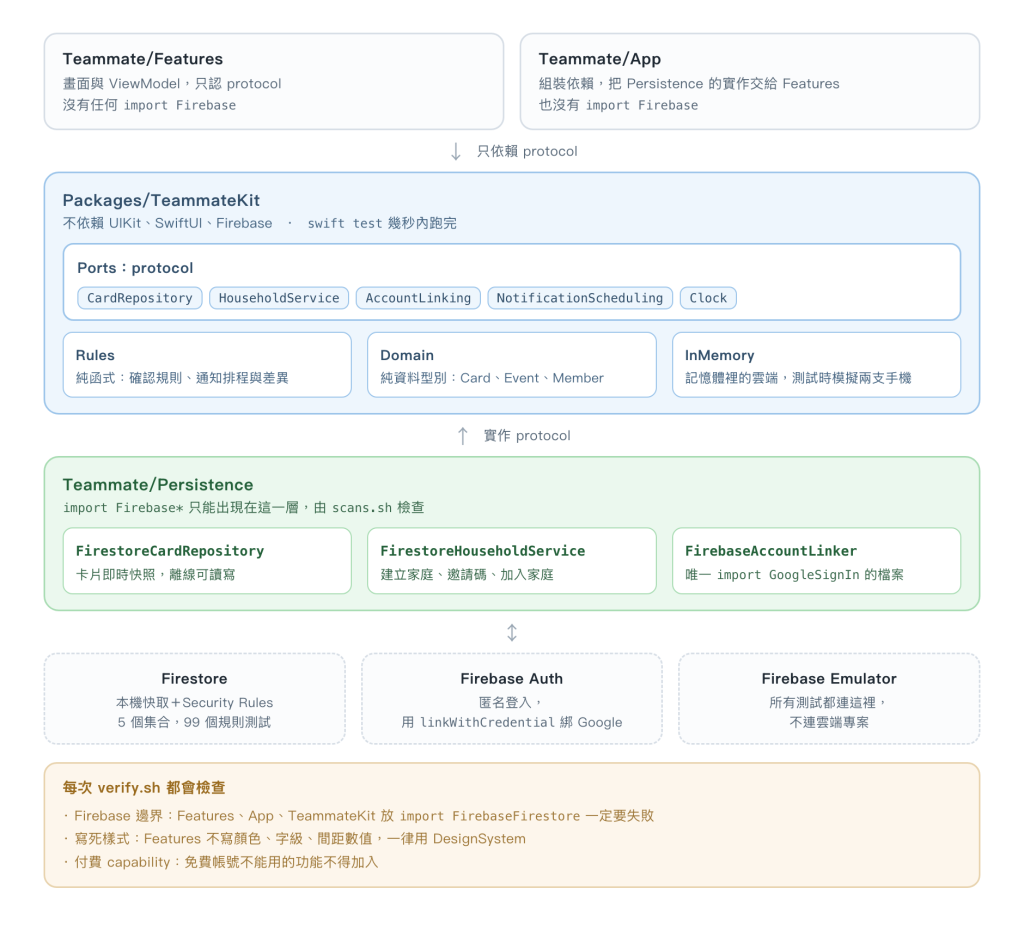Click the "FirestoreCardRepository" title
The image size is (1024, 937).
[170, 551]
